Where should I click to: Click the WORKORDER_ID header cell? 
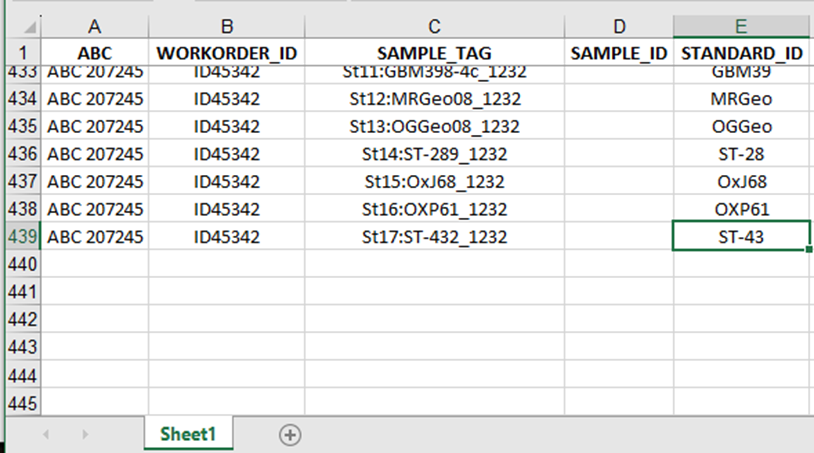pos(226,52)
